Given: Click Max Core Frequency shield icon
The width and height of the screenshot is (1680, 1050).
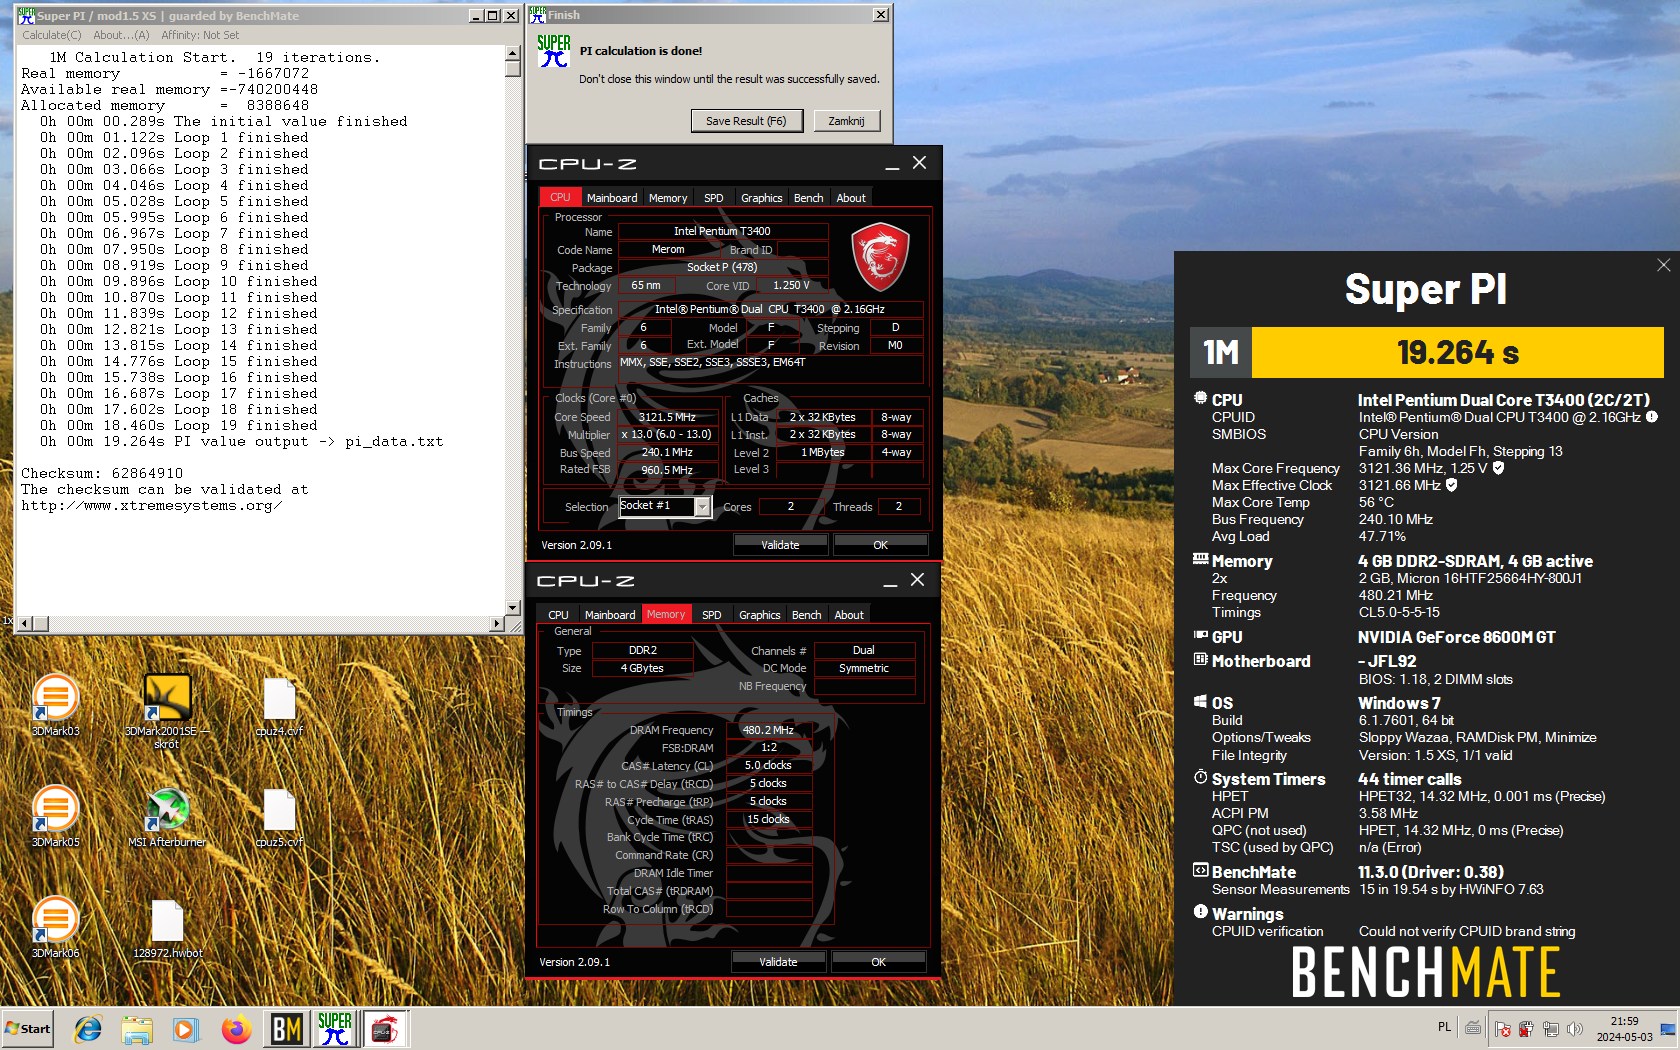Looking at the screenshot, I should 1498,468.
